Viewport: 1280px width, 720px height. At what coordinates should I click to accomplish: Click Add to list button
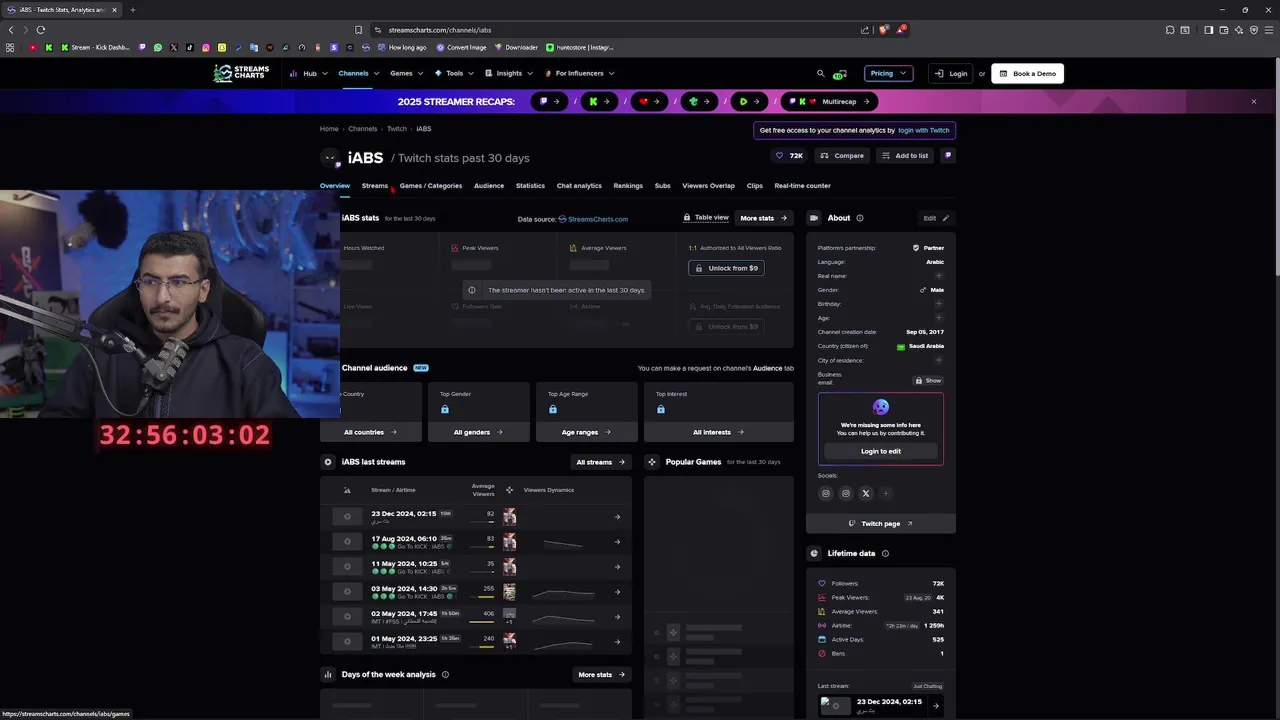[x=905, y=156]
